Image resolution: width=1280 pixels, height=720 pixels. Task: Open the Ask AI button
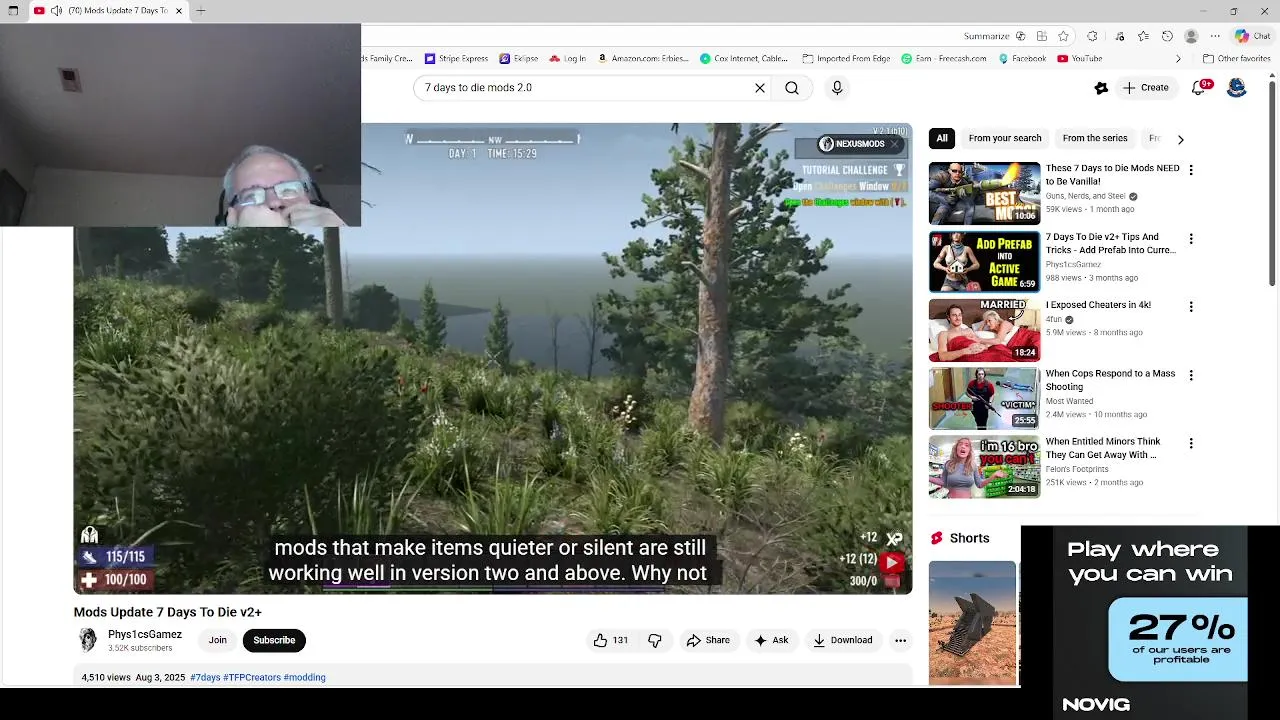click(x=771, y=640)
